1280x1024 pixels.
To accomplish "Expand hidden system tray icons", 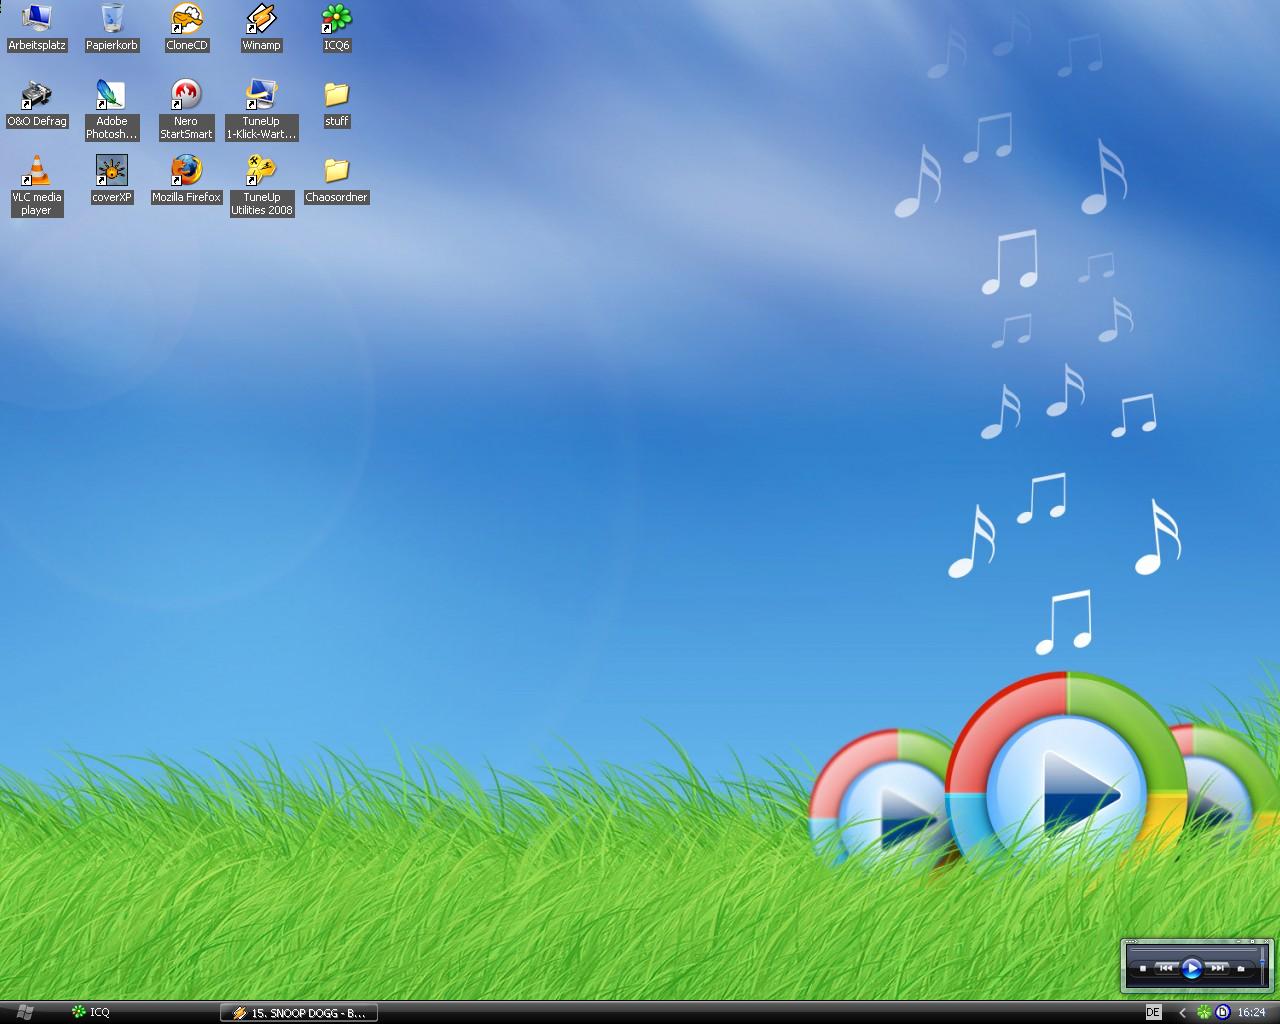I will point(1182,1012).
